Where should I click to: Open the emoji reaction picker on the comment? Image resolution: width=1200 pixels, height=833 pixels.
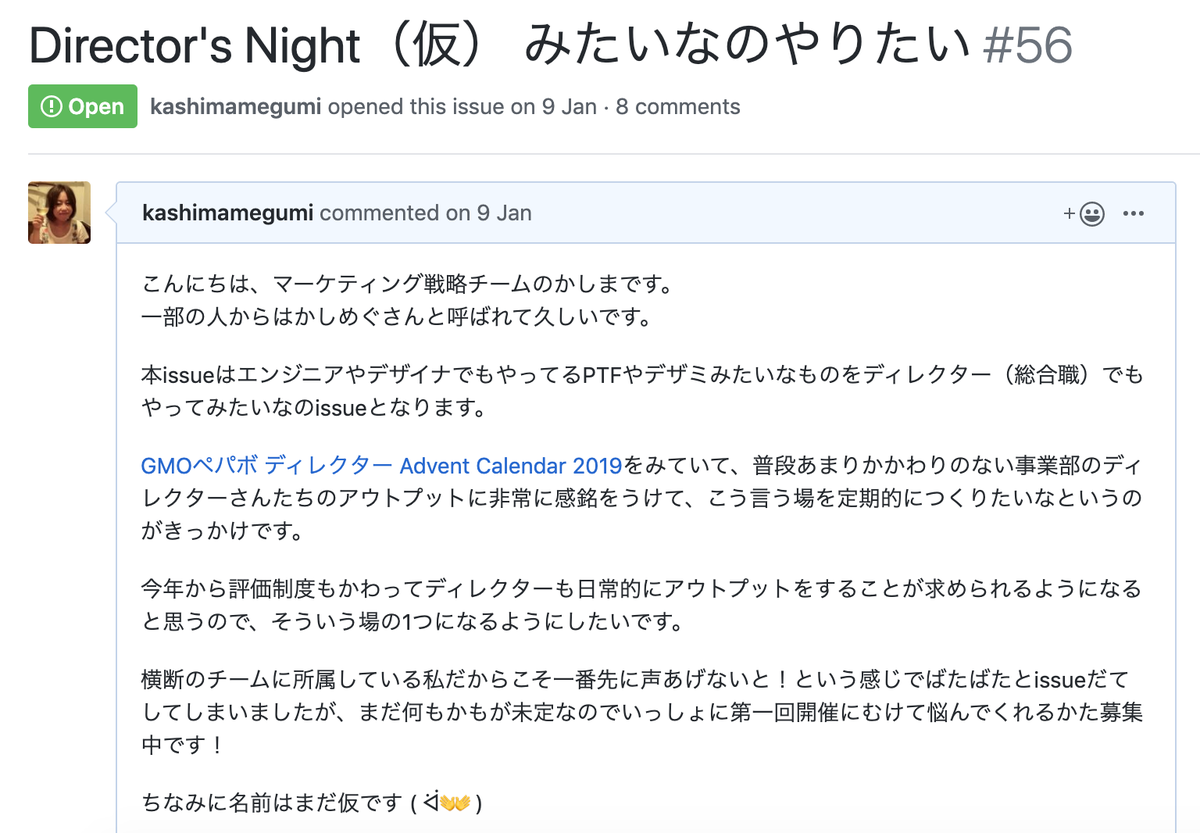(x=1090, y=214)
